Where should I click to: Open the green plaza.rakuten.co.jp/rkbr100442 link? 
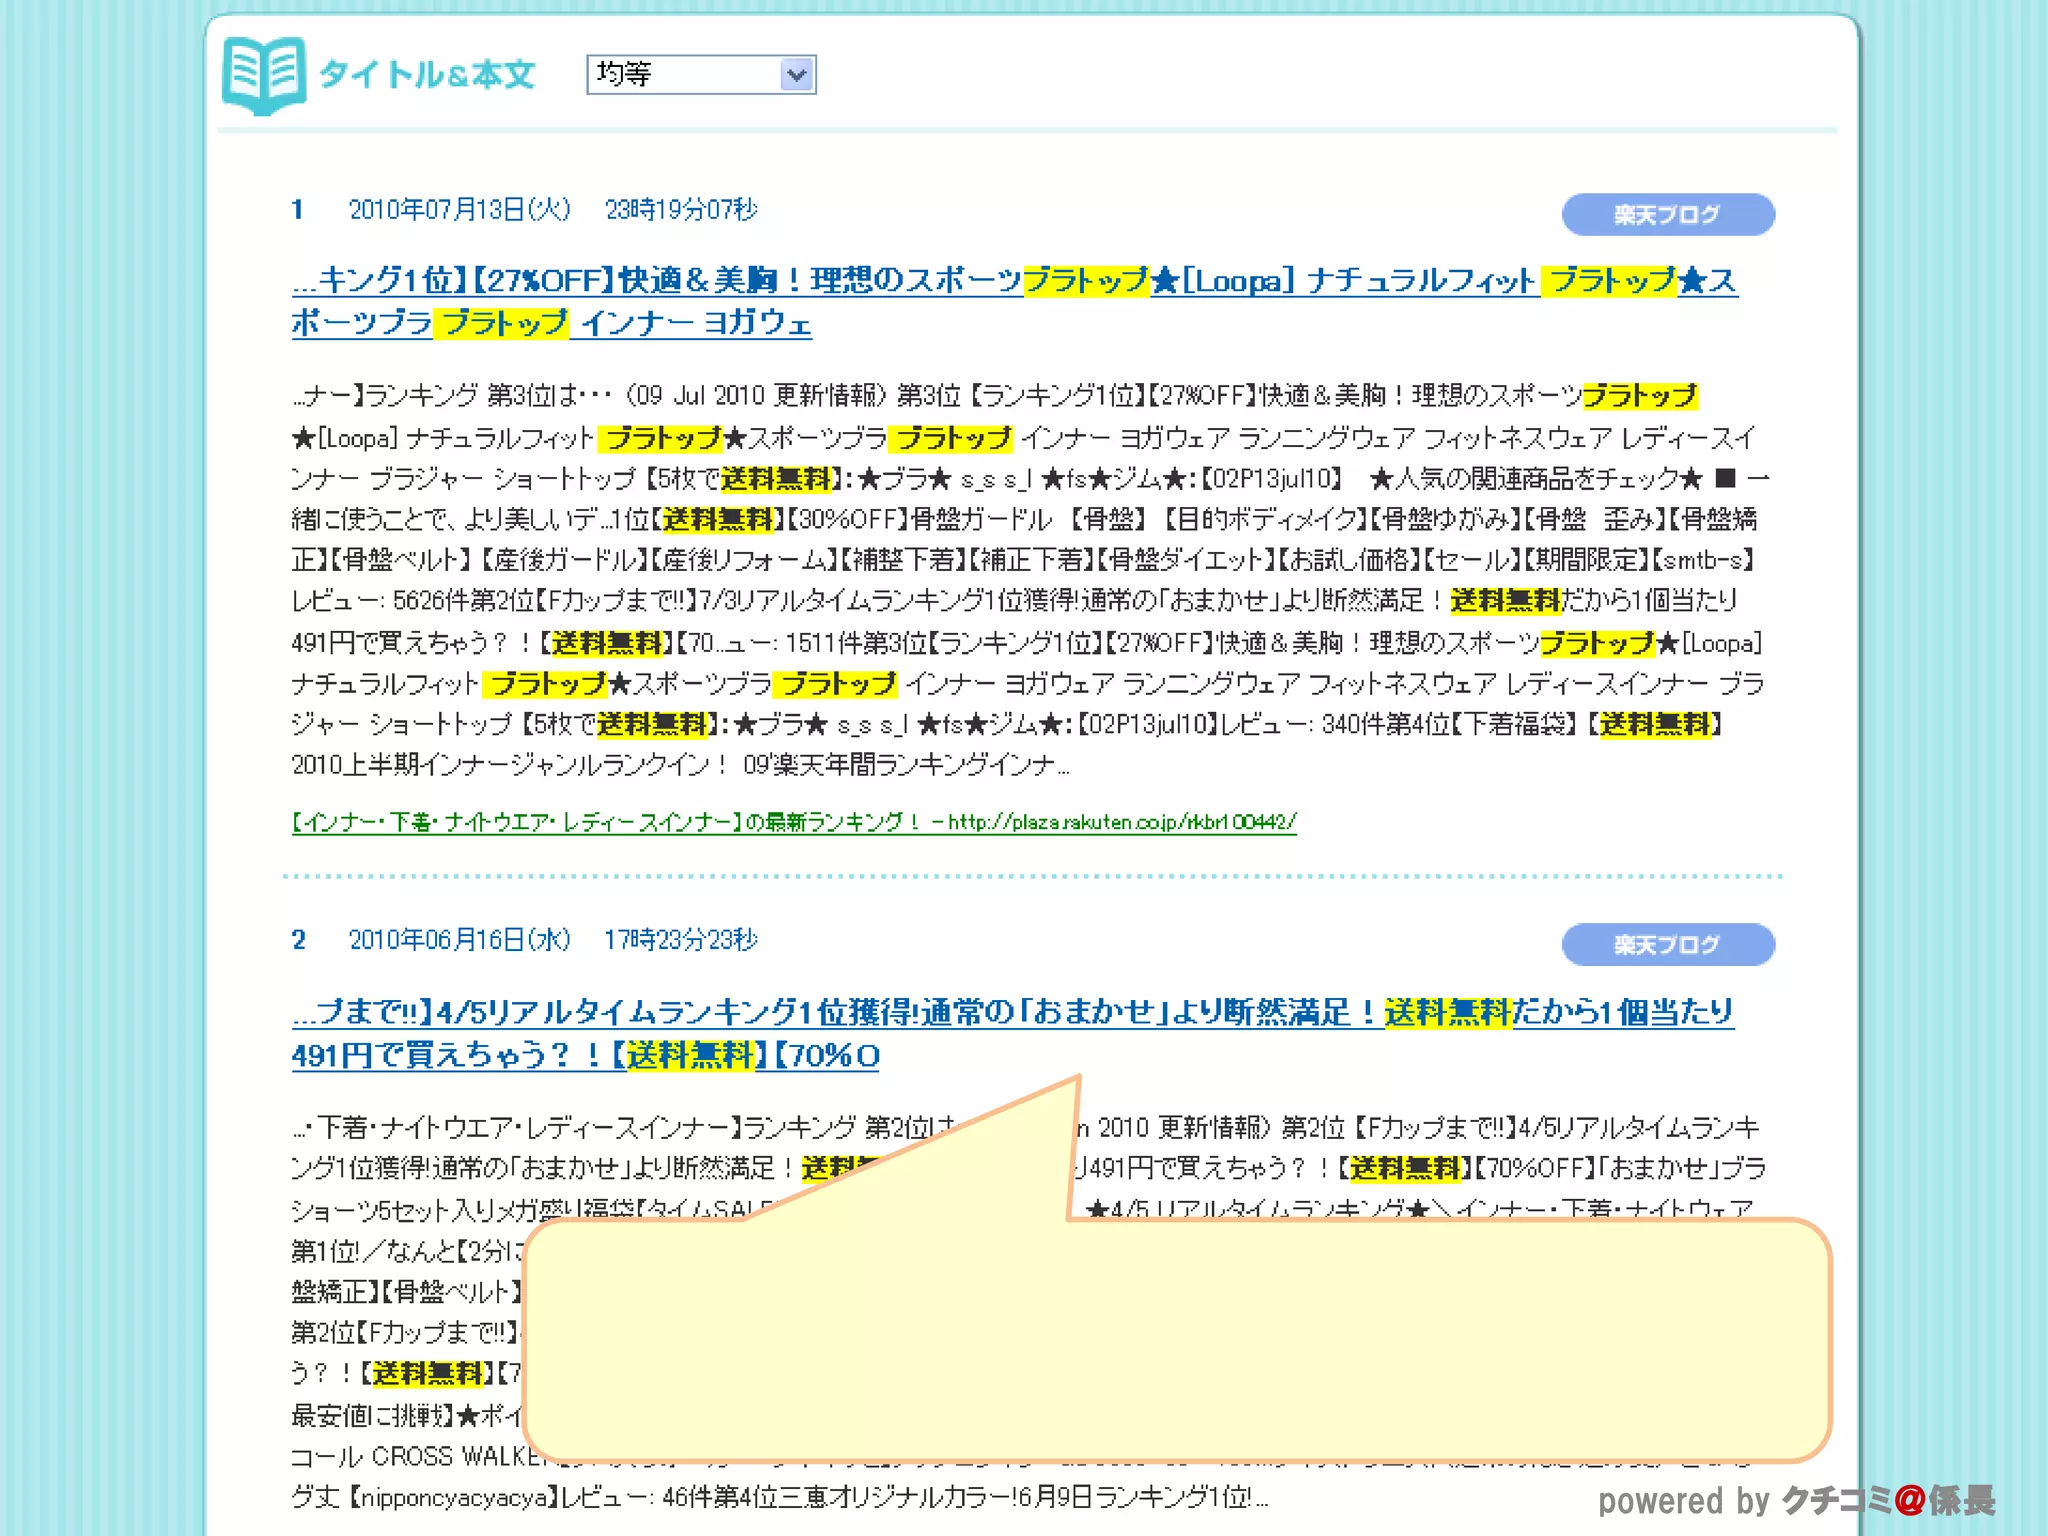pyautogui.click(x=794, y=822)
